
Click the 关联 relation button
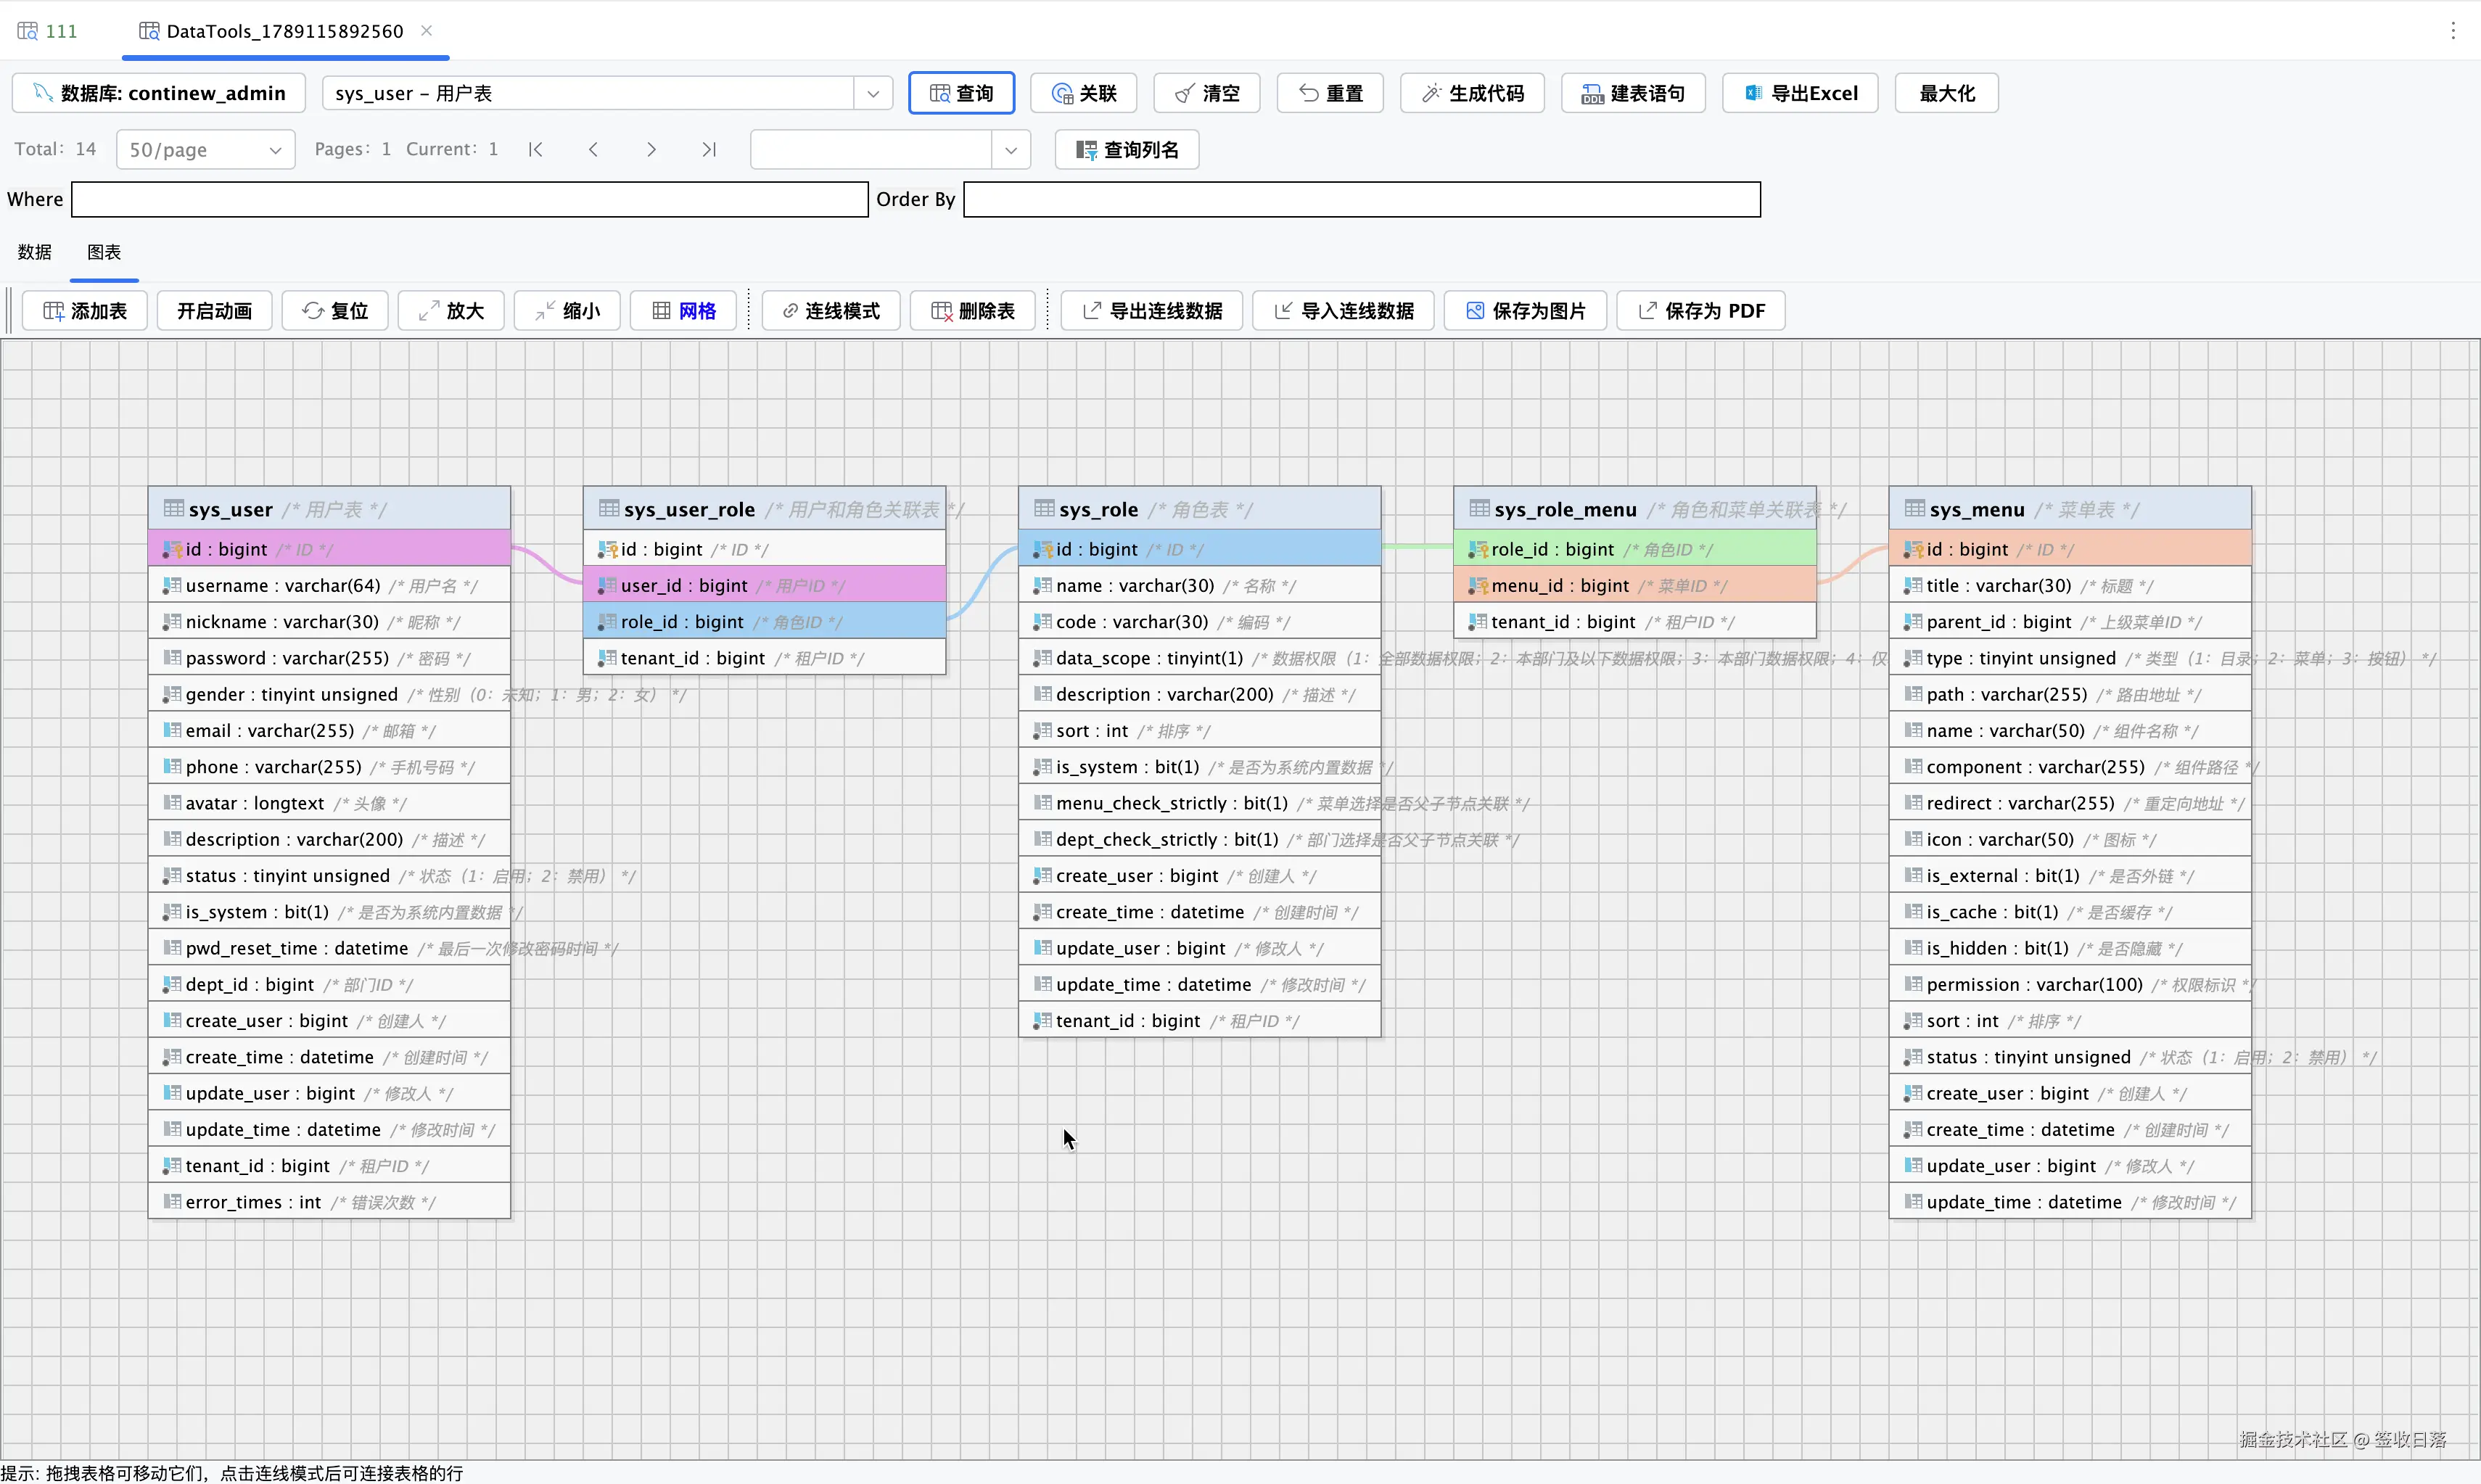tap(1084, 93)
